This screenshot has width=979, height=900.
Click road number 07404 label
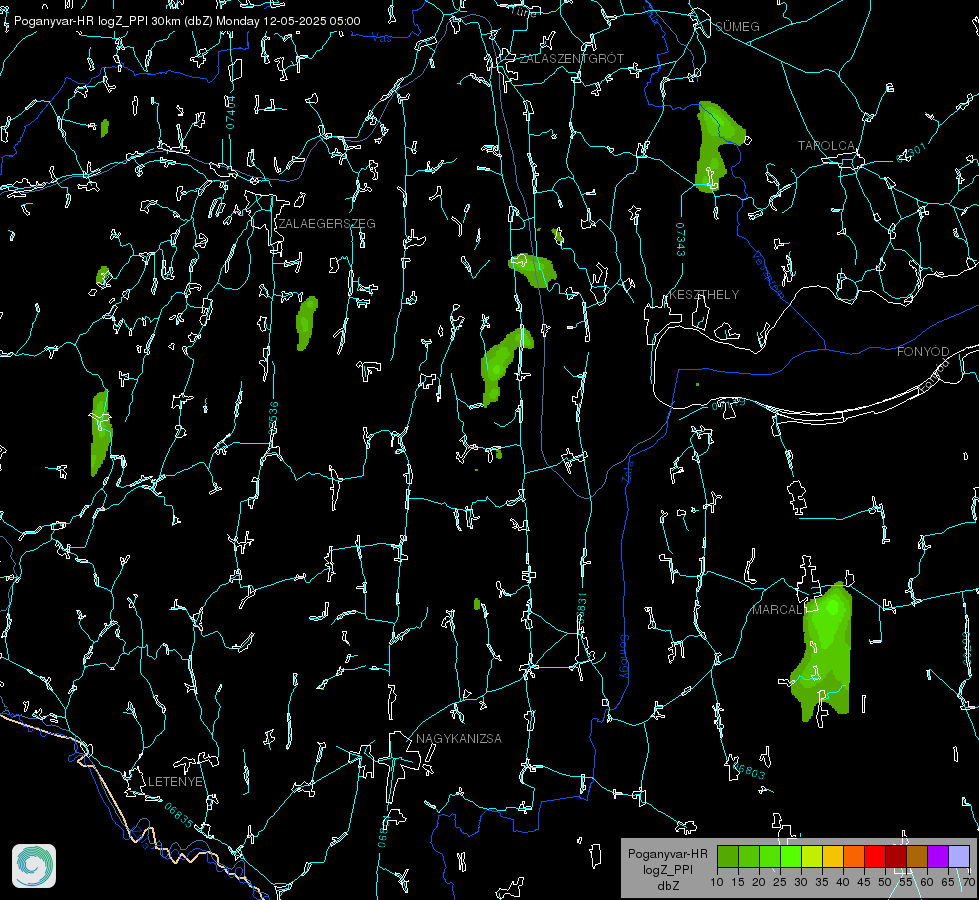[231, 112]
